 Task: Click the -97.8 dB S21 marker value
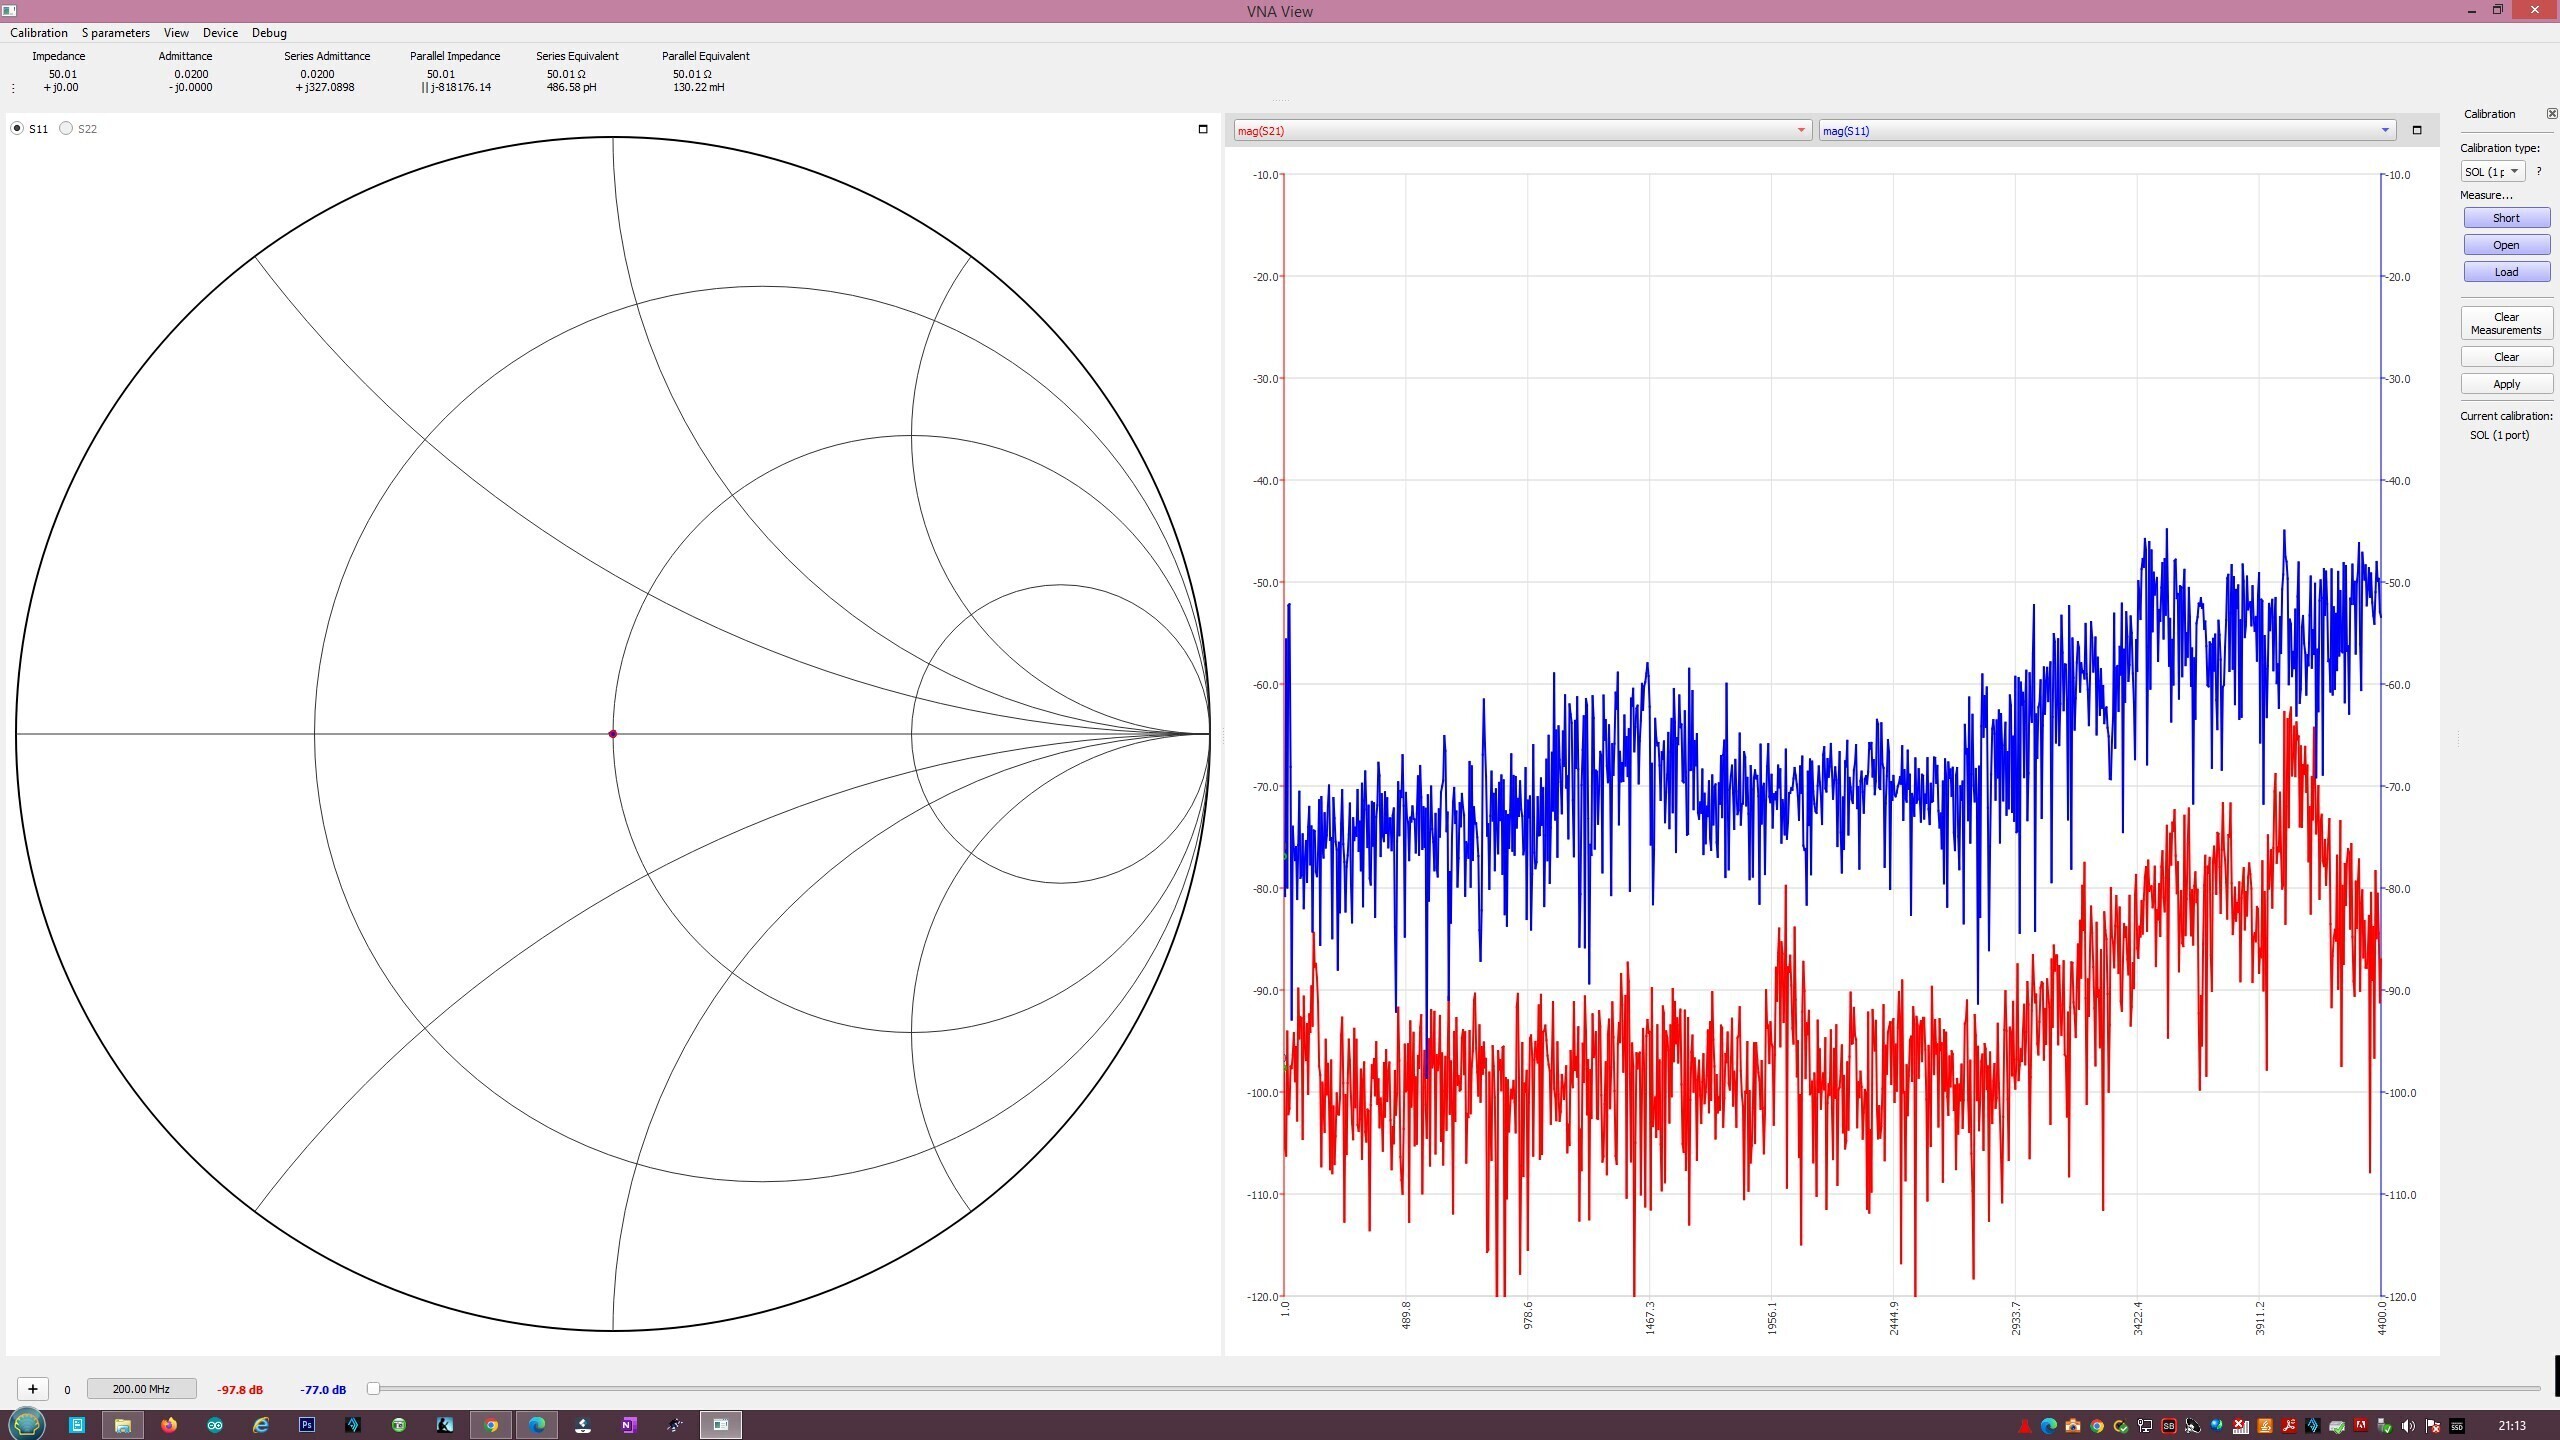tap(240, 1390)
